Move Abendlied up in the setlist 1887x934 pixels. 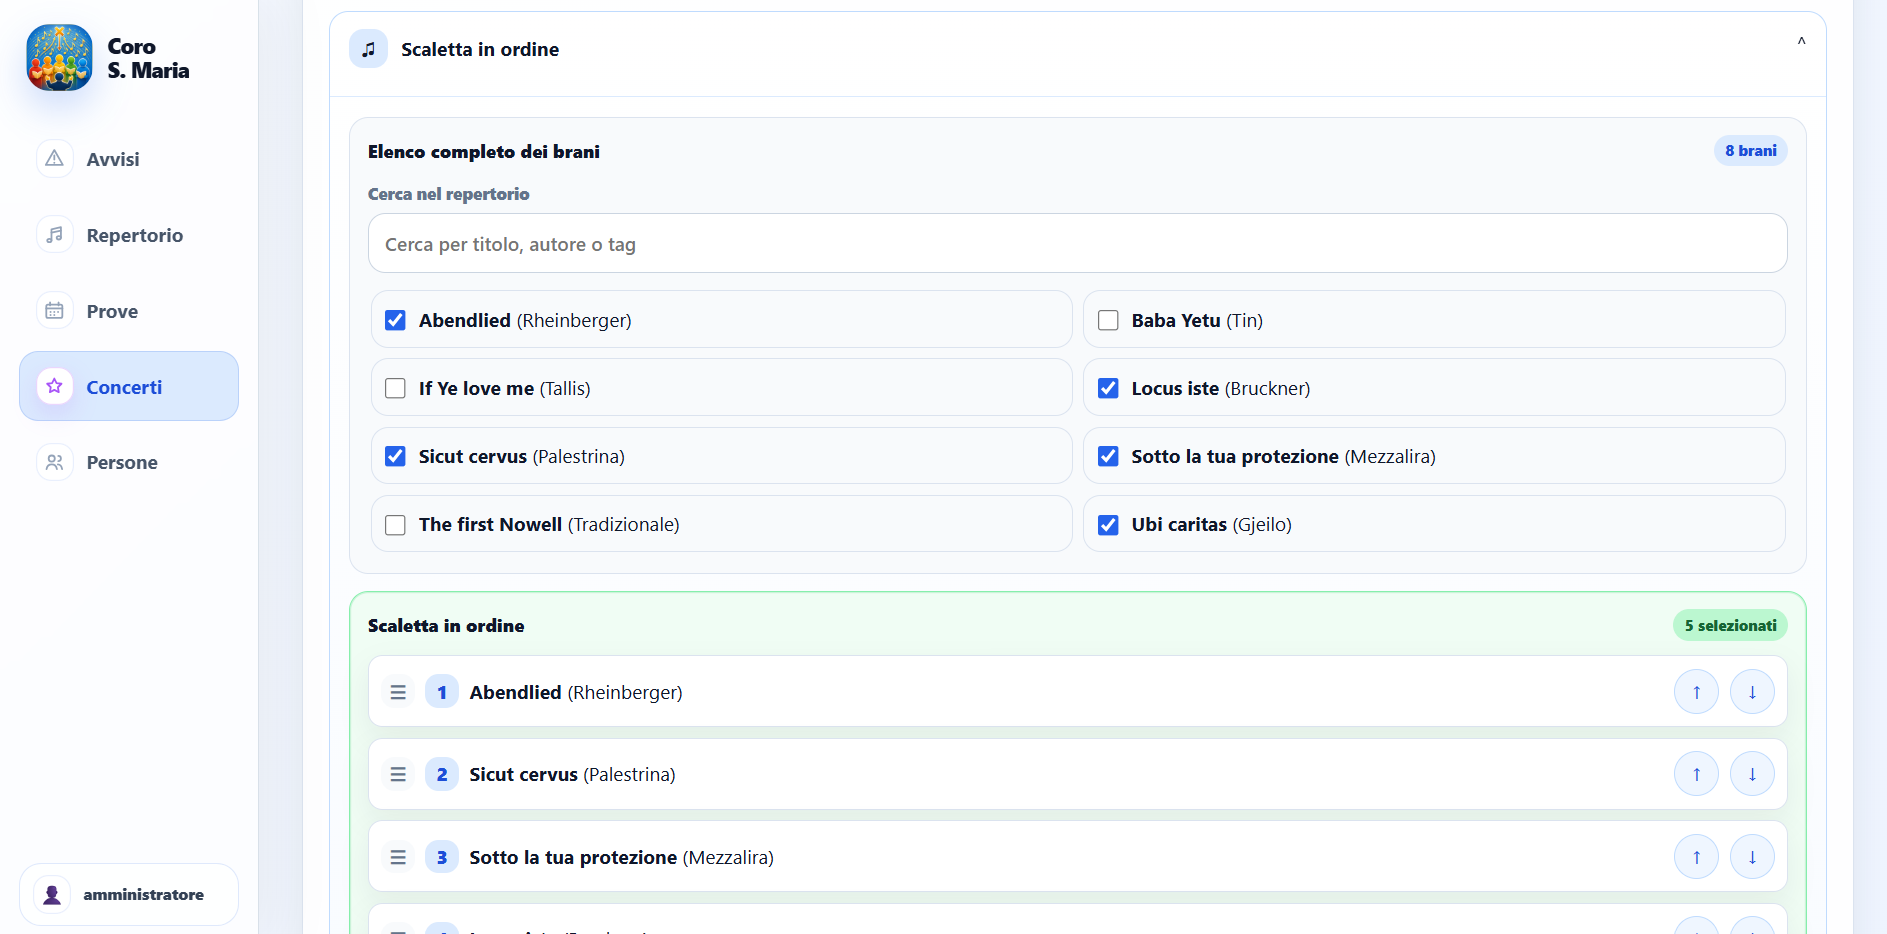coord(1696,692)
